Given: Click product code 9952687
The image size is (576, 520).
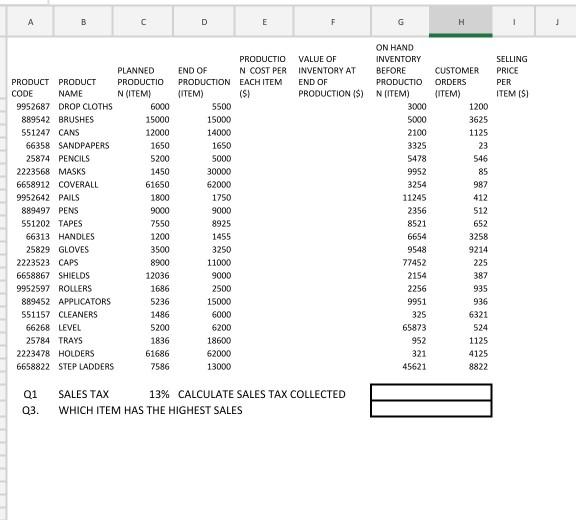Looking at the screenshot, I should click(x=33, y=106).
